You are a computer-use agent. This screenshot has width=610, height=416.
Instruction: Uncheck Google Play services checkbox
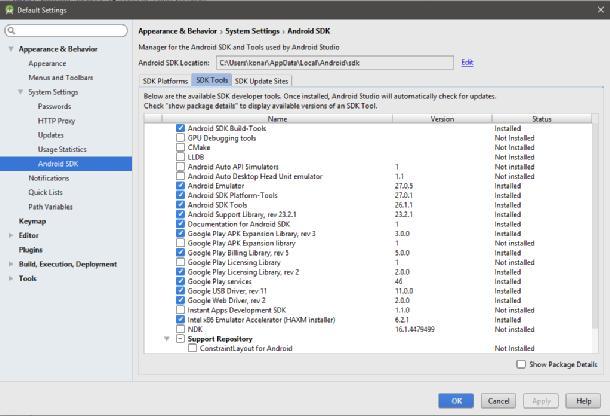180,281
